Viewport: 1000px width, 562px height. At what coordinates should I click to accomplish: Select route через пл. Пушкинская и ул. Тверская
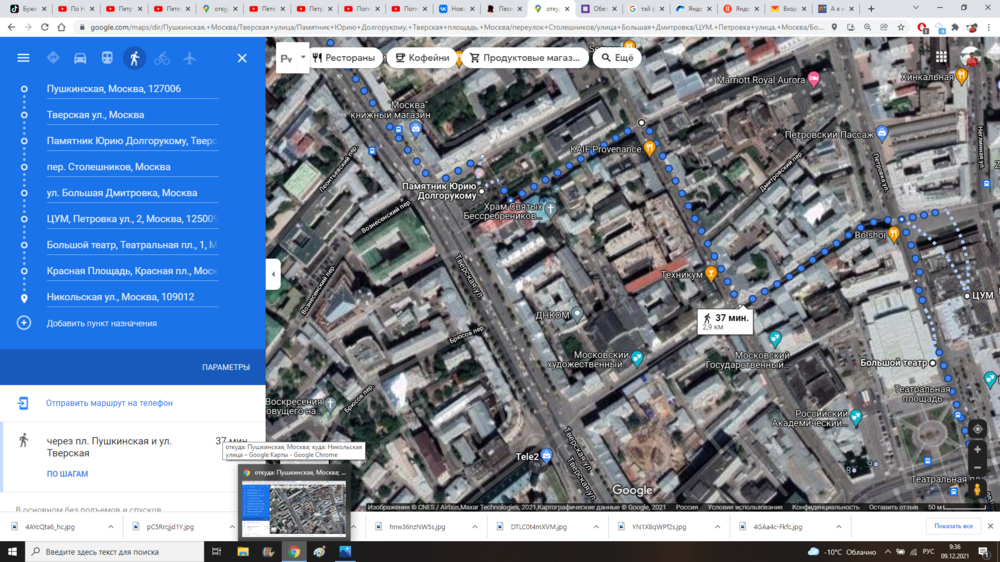click(133, 457)
